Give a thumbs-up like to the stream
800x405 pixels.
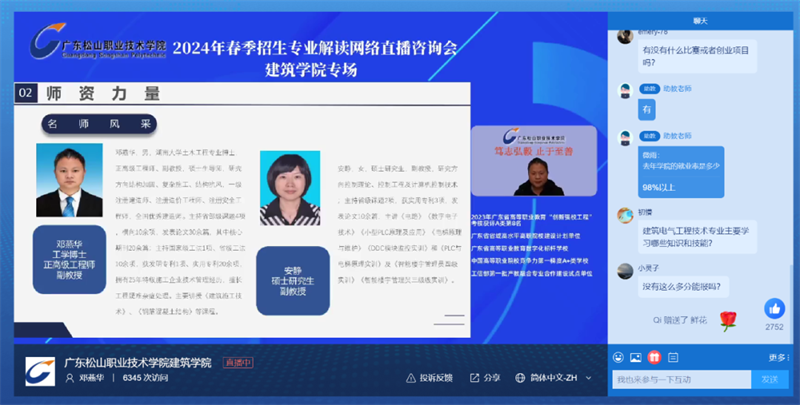click(774, 309)
